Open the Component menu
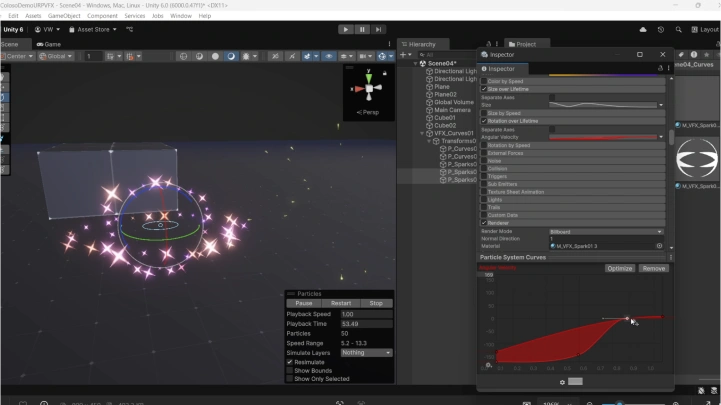 tap(102, 16)
